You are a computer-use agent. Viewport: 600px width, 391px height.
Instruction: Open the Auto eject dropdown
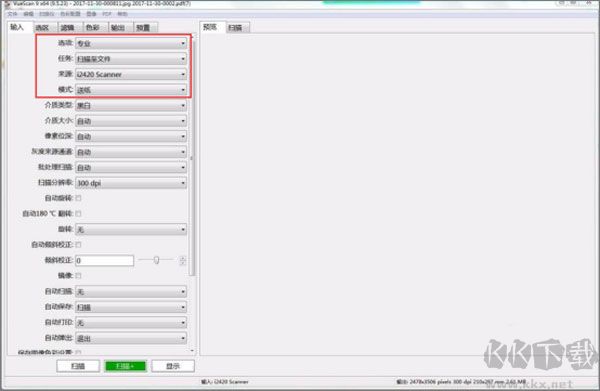(x=131, y=338)
